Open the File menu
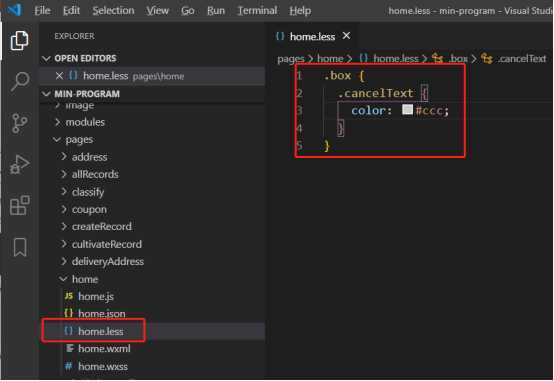This screenshot has width=554, height=381. (42, 11)
